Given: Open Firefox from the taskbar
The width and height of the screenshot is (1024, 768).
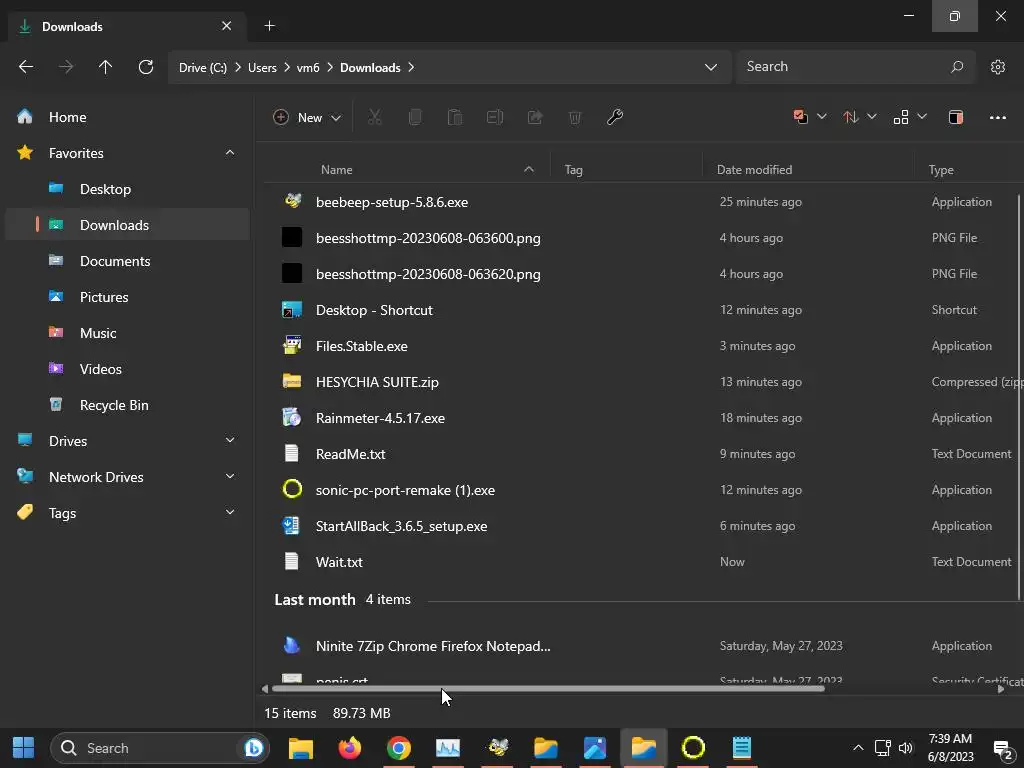Looking at the screenshot, I should pyautogui.click(x=350, y=748).
